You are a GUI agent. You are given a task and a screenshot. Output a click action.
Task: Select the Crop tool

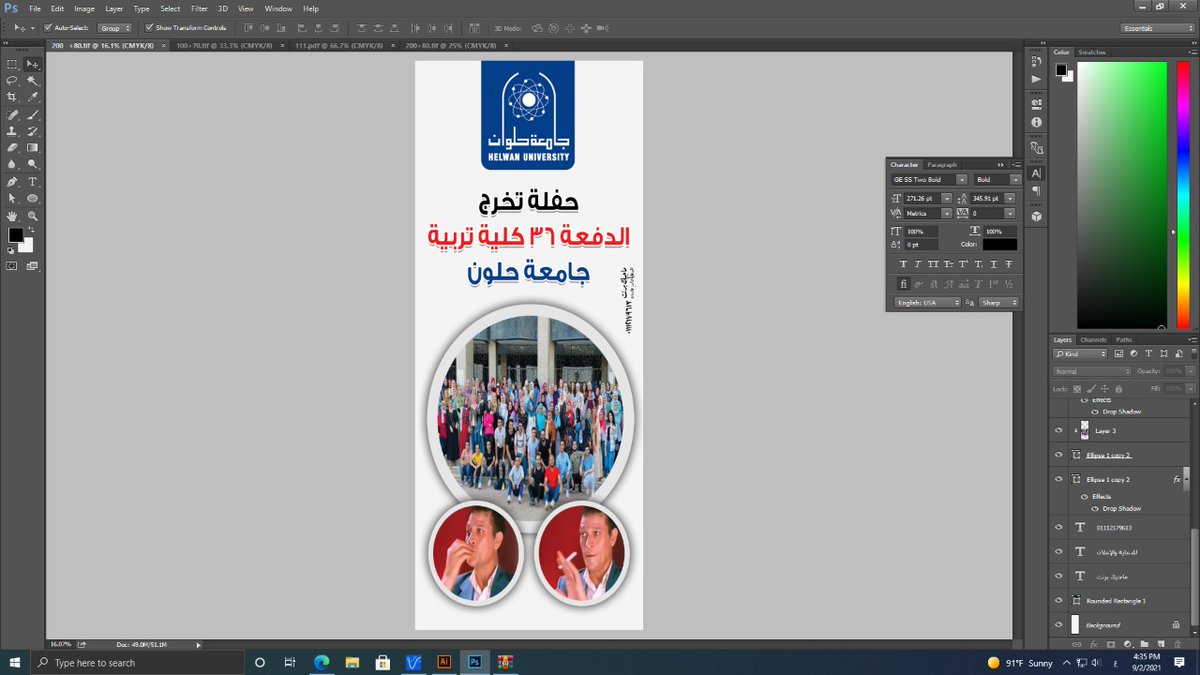[x=13, y=97]
